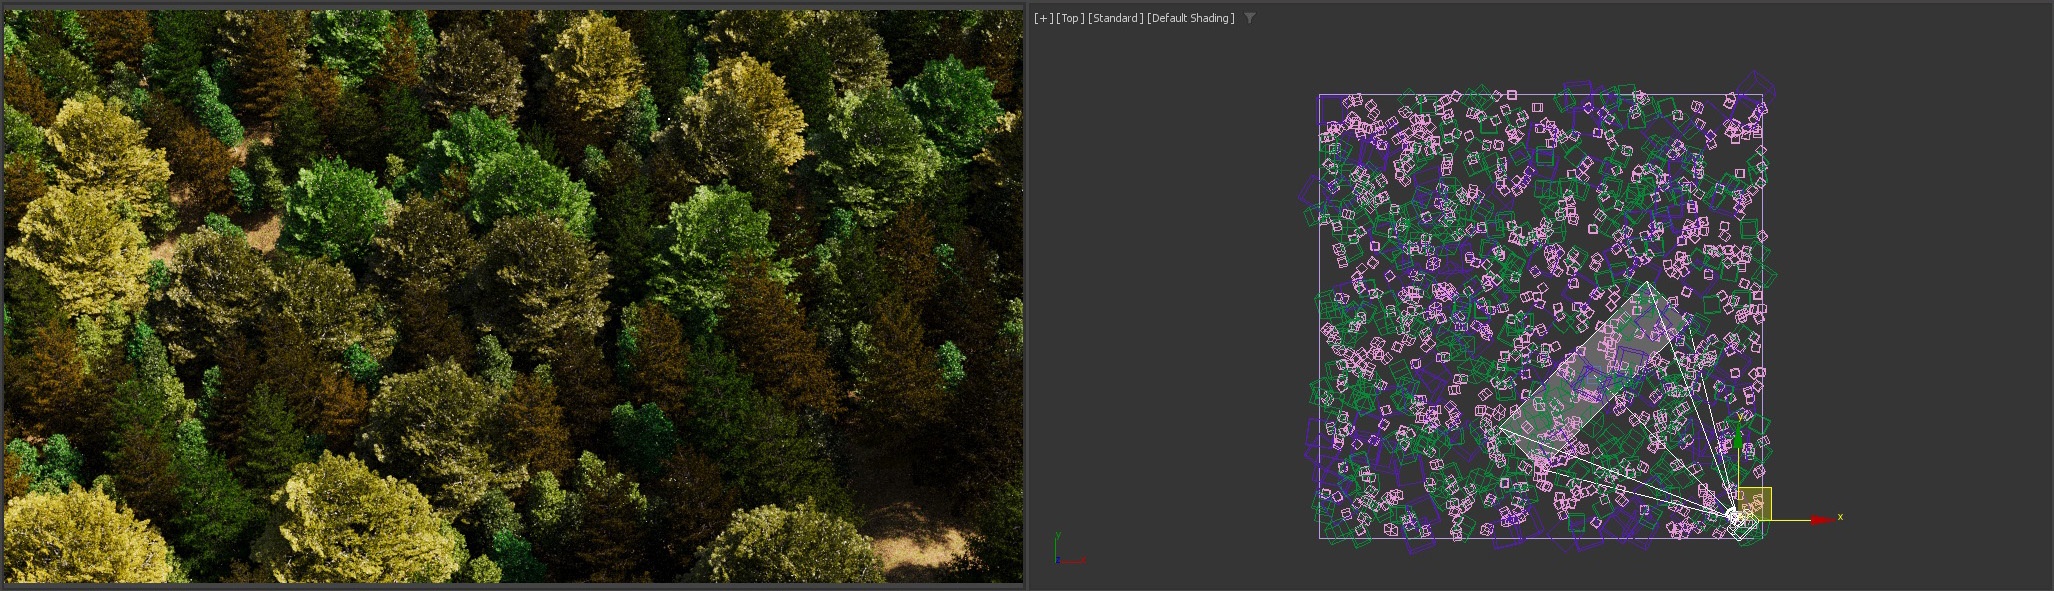The width and height of the screenshot is (2054, 591).
Task: Open the [Default Shading] menu
Action: [x=1191, y=18]
